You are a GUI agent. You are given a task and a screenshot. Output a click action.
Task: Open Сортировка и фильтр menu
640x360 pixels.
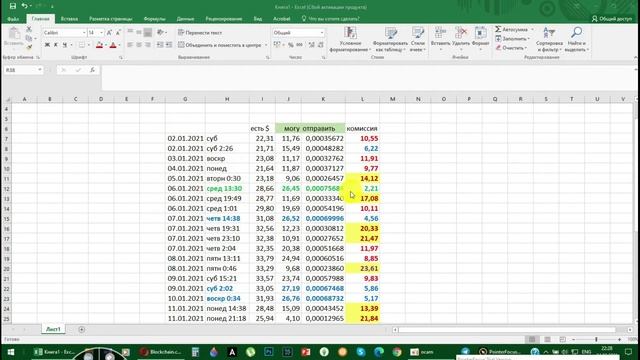coord(549,39)
